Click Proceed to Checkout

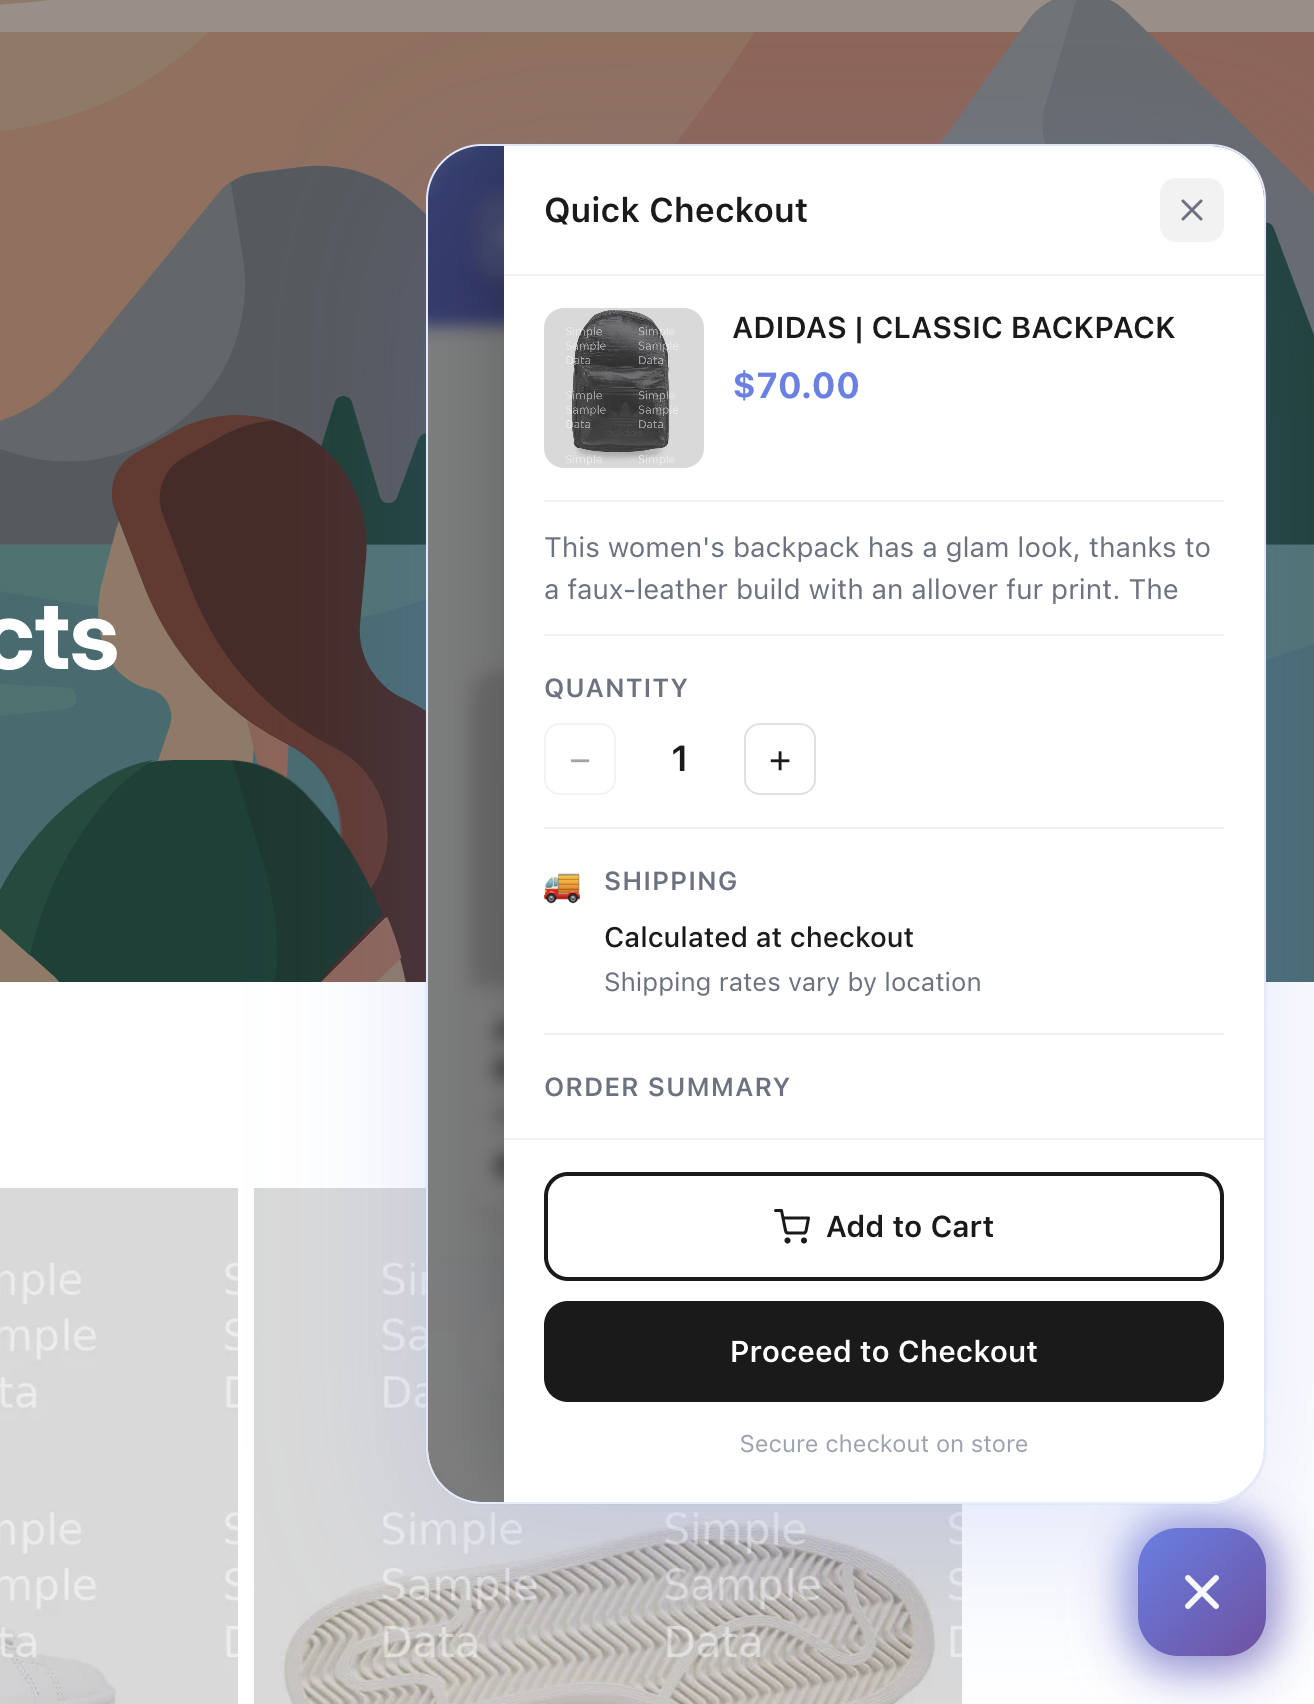coord(883,1352)
